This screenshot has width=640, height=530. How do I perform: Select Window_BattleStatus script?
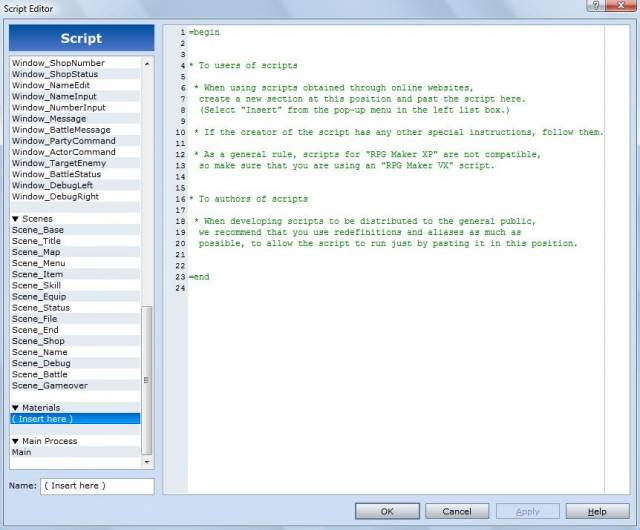tap(76, 174)
